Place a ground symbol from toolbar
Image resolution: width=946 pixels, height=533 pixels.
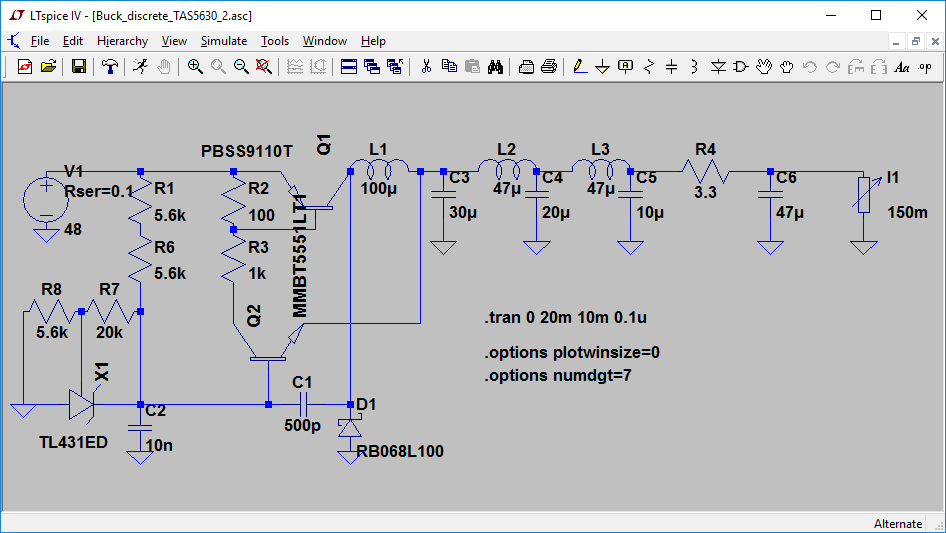click(602, 67)
